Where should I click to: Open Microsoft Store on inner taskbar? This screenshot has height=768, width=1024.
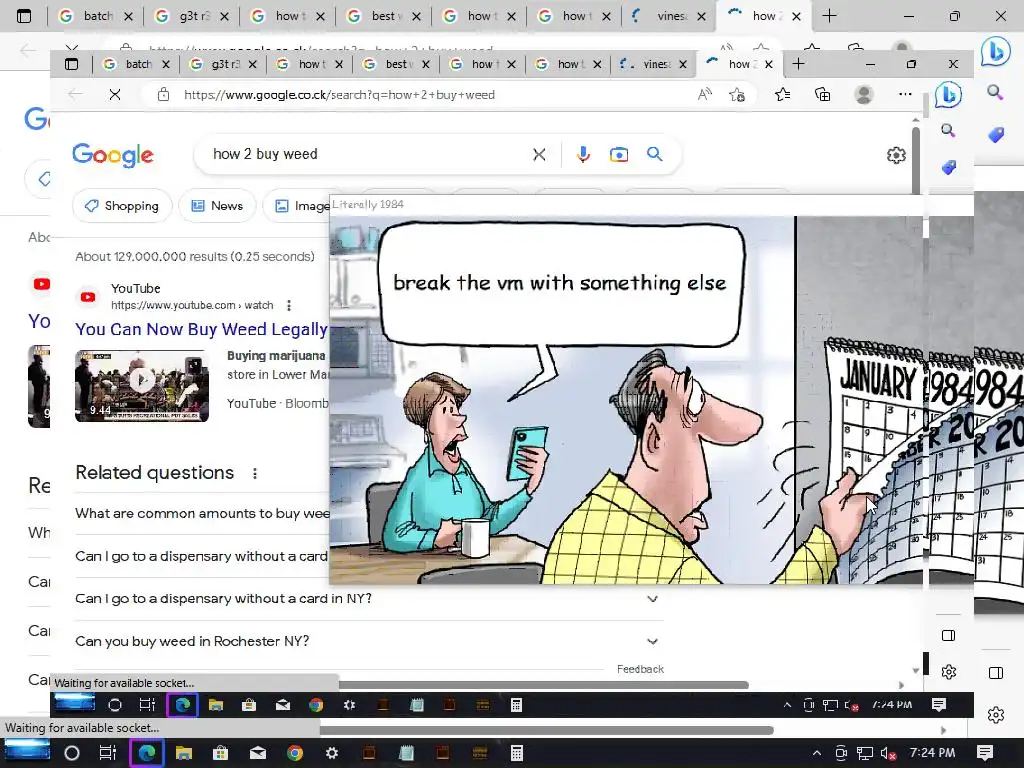[248, 705]
